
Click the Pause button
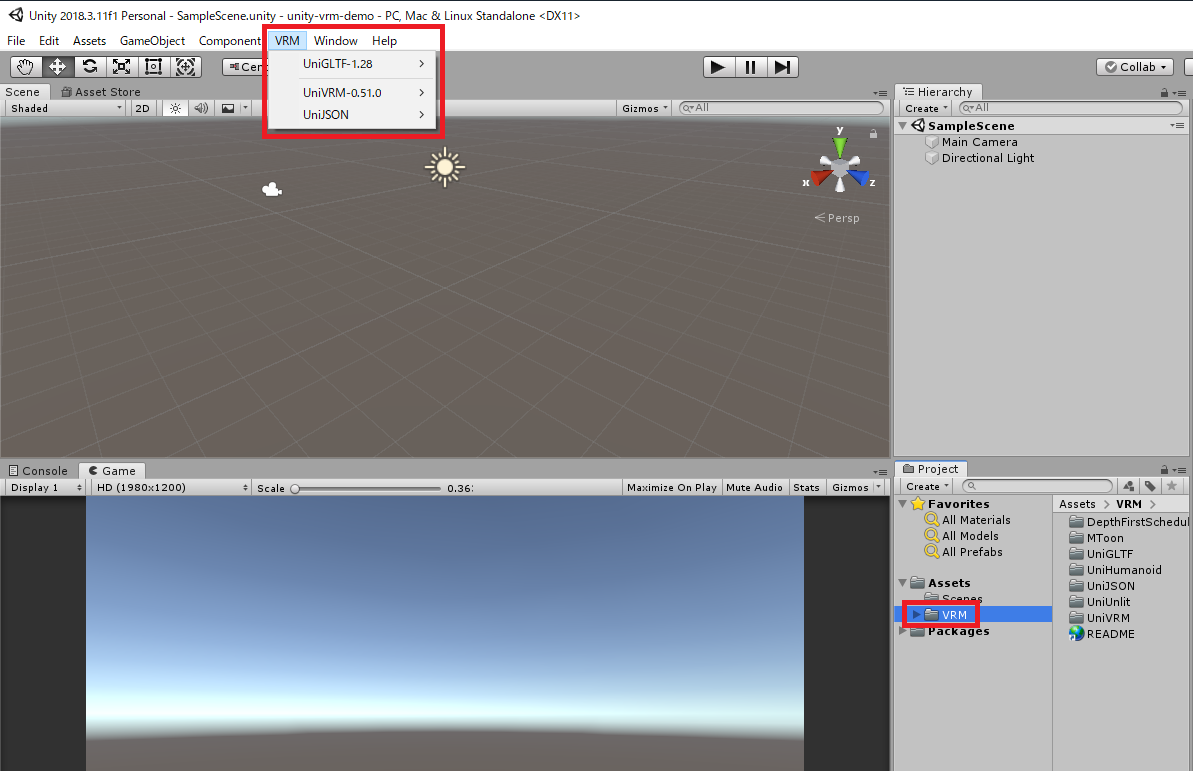tap(750, 67)
